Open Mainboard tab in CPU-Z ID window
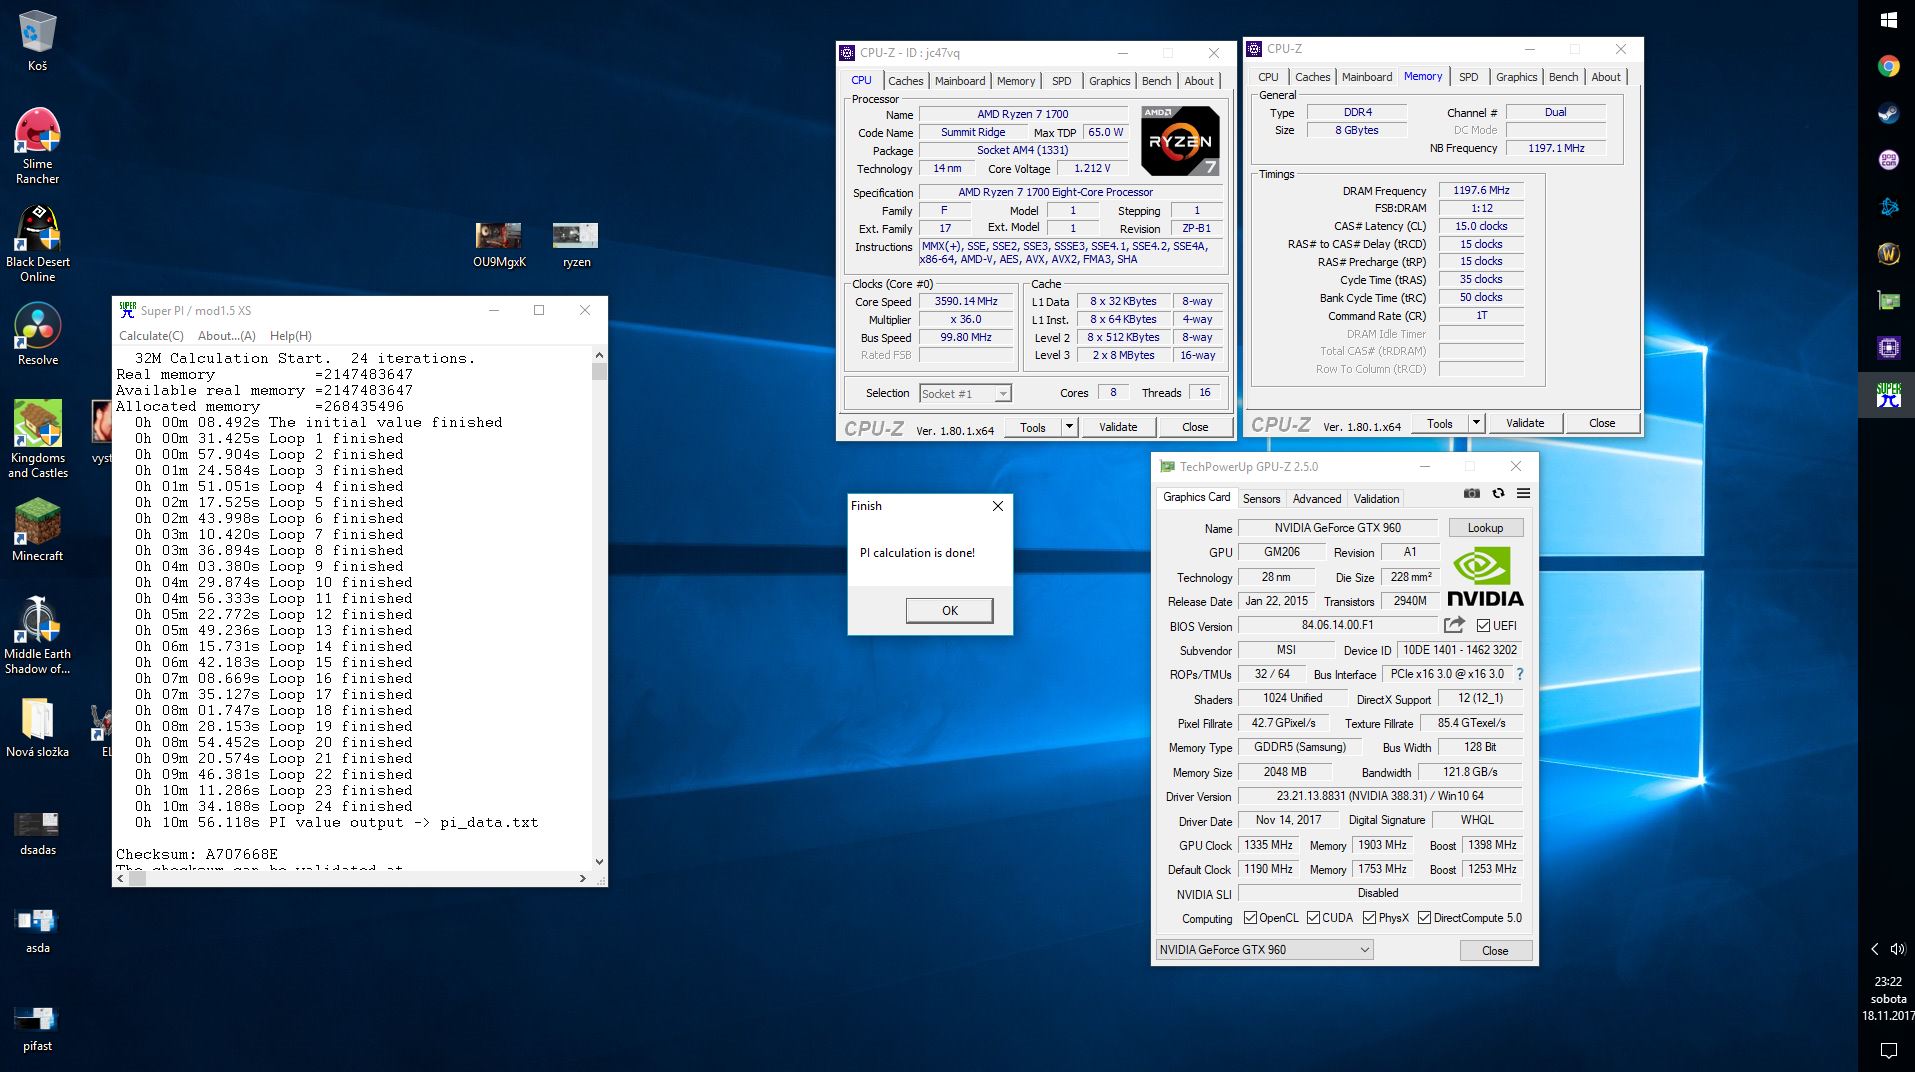This screenshot has width=1915, height=1072. click(x=960, y=81)
